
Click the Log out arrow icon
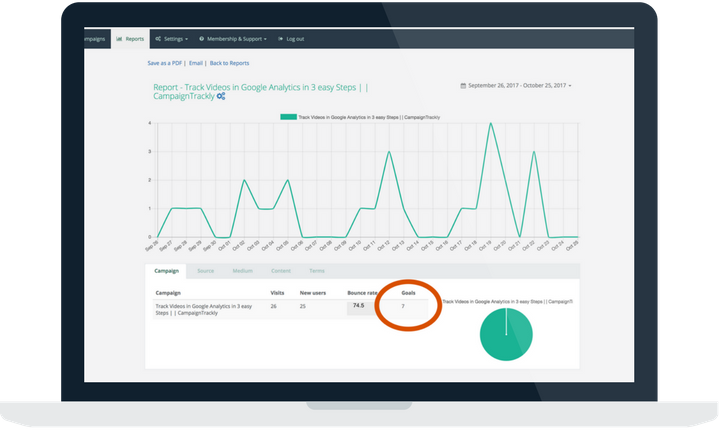pos(278,39)
